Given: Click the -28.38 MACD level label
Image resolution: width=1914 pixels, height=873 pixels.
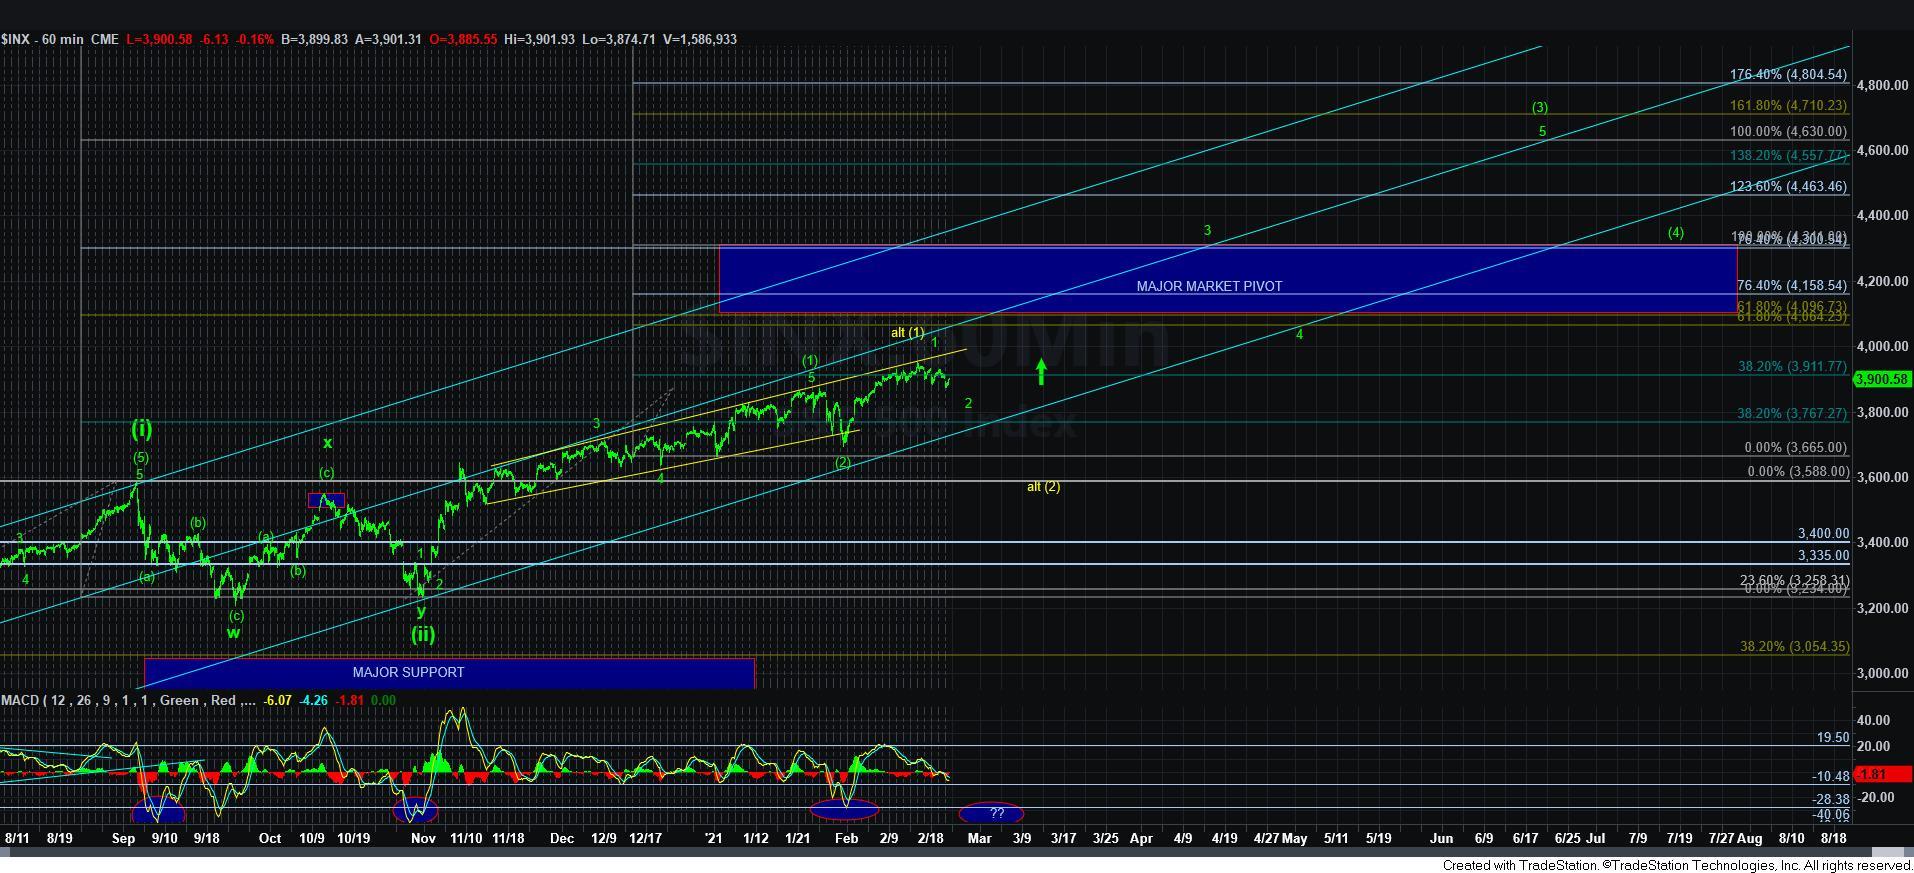Looking at the screenshot, I should pyautogui.click(x=1830, y=799).
